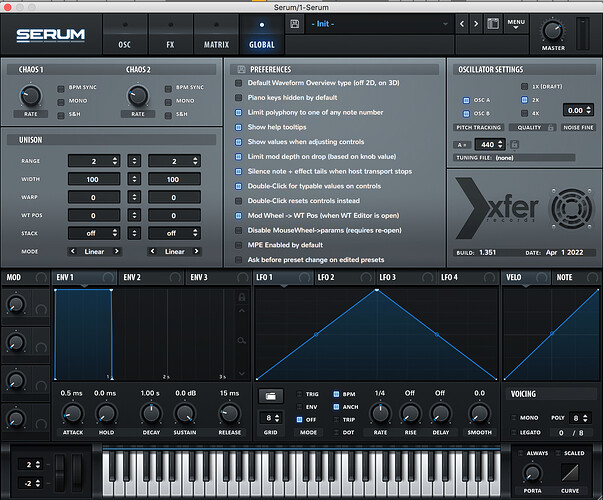This screenshot has width=603, height=500.
Task: Click the envelope ATTACK knob
Action: pos(73,413)
